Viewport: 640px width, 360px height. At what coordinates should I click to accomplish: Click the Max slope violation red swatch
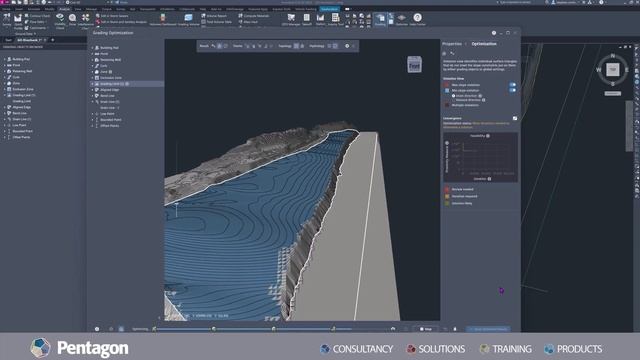click(x=447, y=85)
